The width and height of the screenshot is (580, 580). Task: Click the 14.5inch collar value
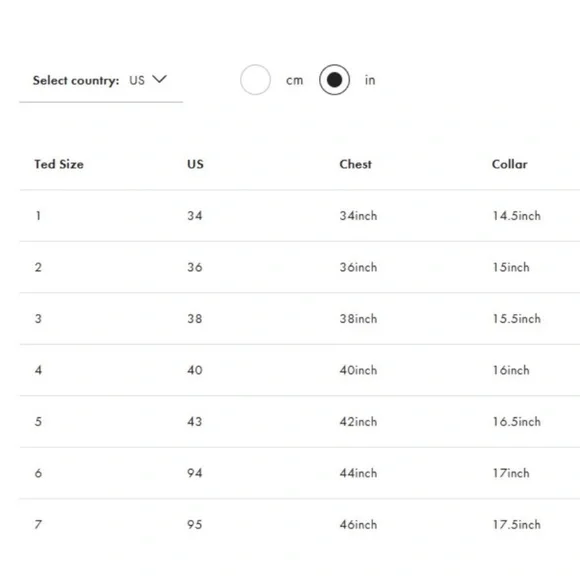[x=516, y=216]
